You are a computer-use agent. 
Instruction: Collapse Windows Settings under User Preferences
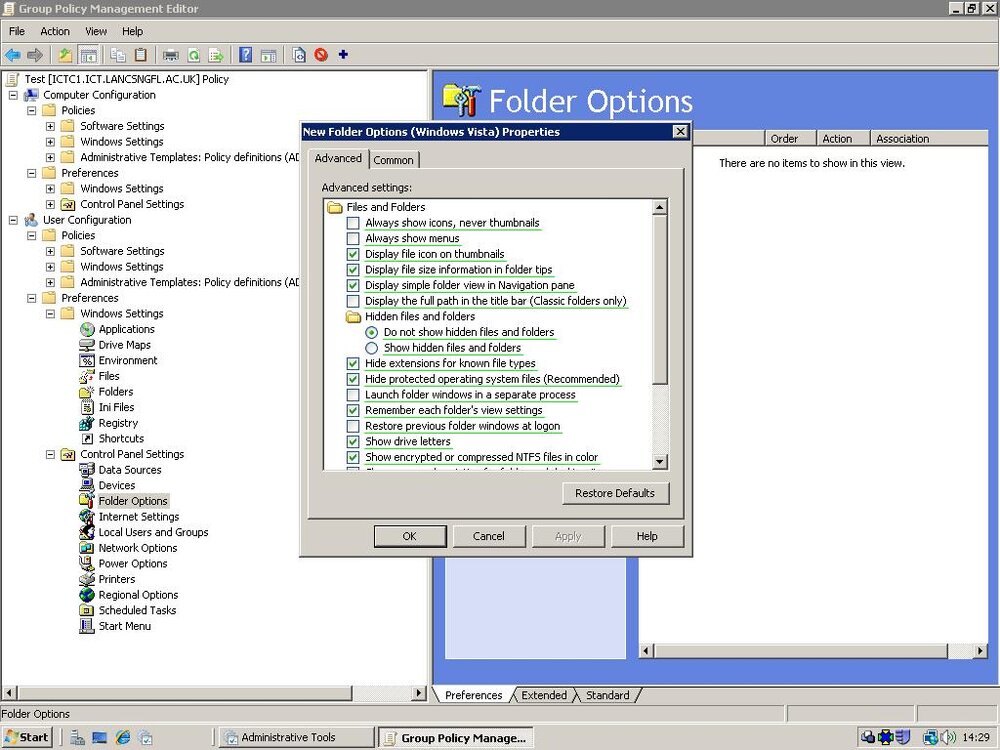(50, 314)
